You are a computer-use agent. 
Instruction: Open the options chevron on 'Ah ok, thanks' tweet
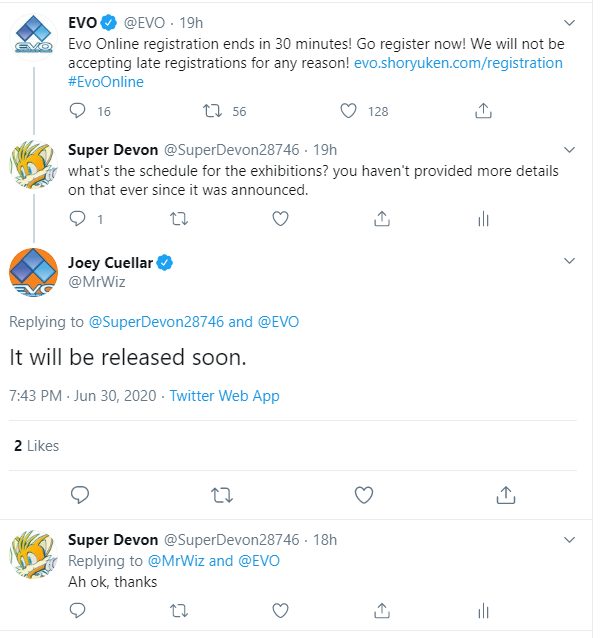[570, 540]
